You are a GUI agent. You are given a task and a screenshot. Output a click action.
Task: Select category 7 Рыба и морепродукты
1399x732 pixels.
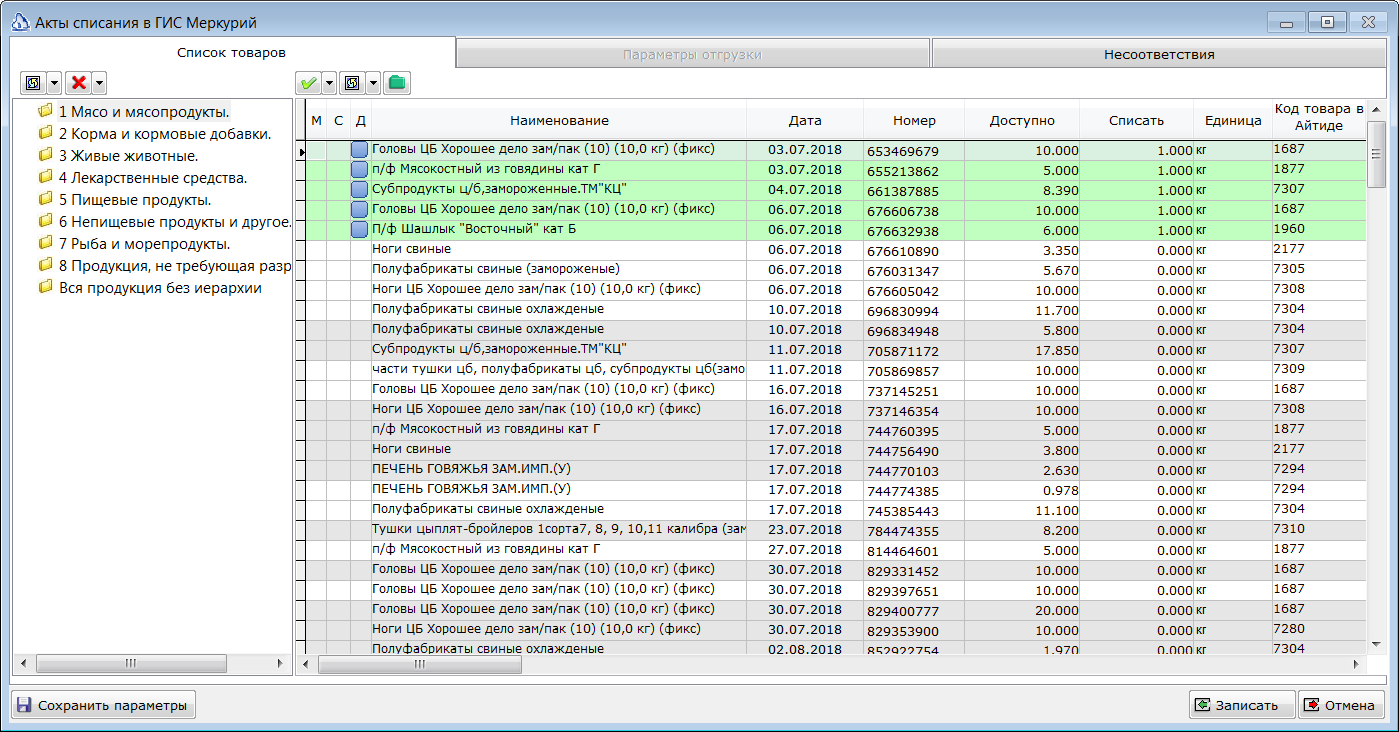(144, 243)
